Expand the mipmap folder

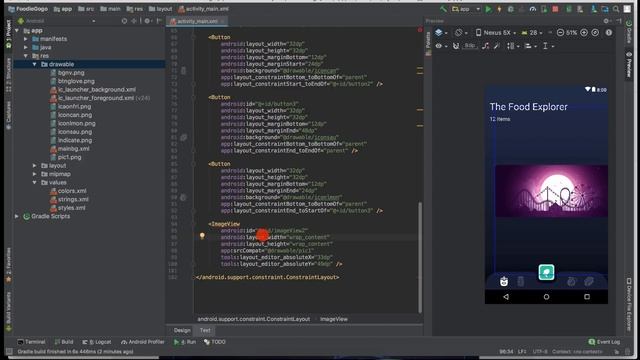(x=34, y=174)
